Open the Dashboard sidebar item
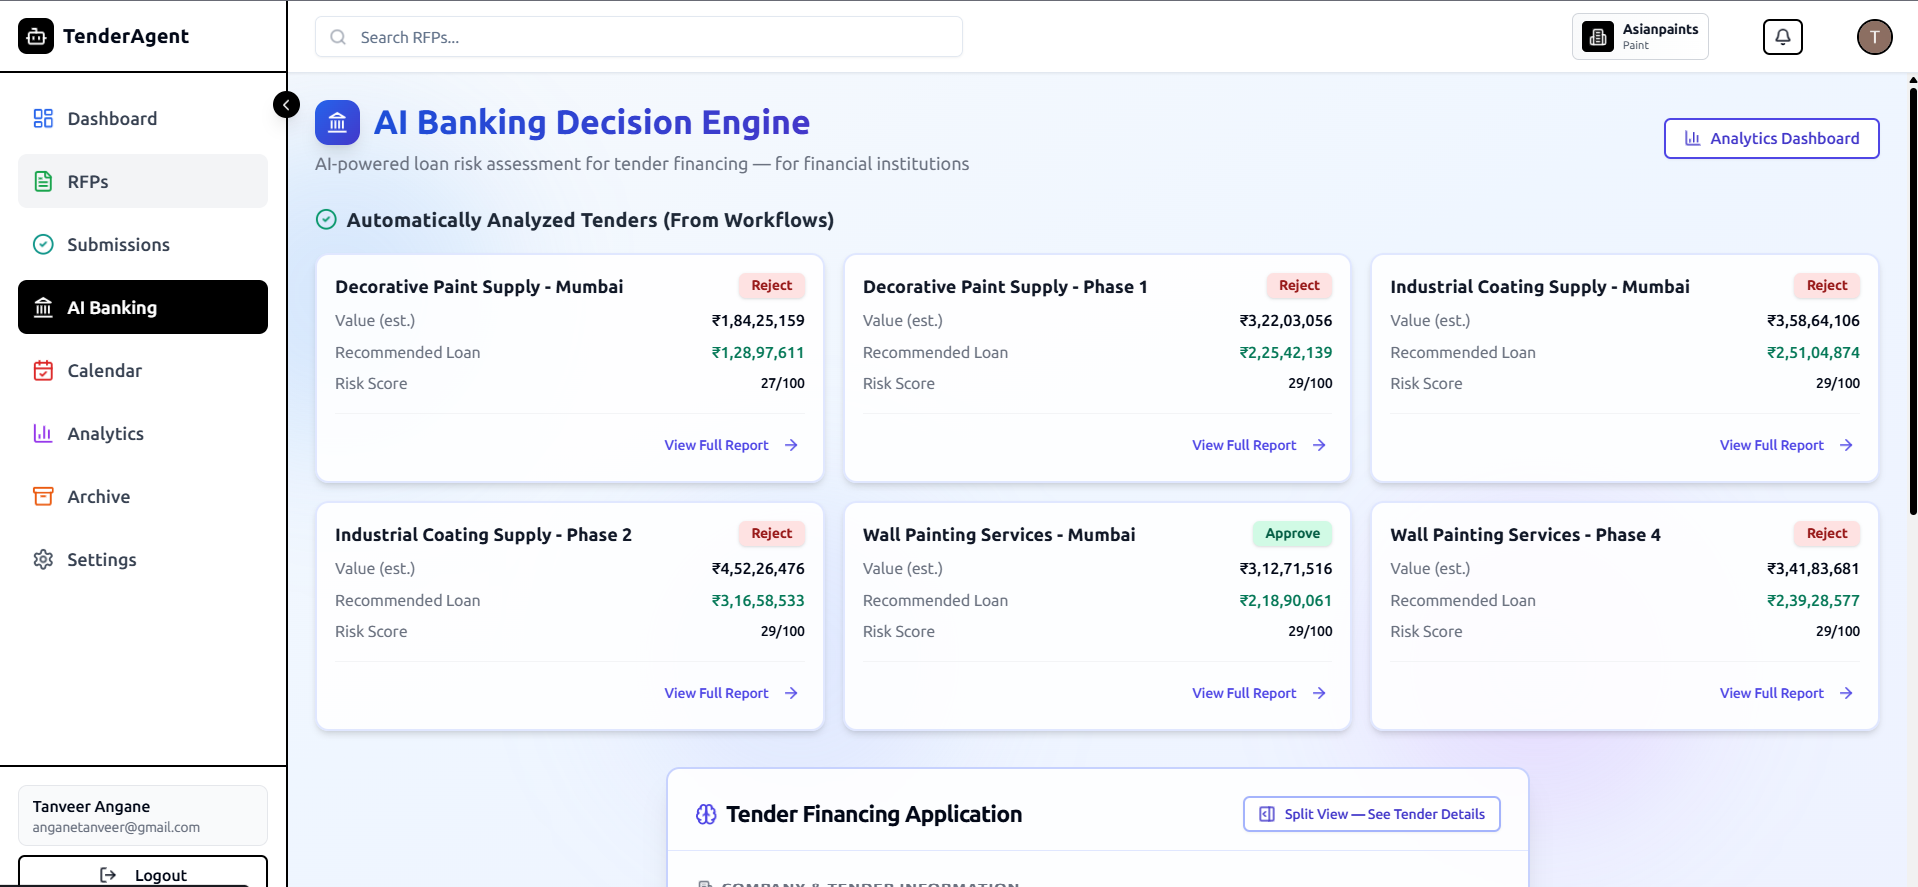The height and width of the screenshot is (887, 1918). point(143,119)
